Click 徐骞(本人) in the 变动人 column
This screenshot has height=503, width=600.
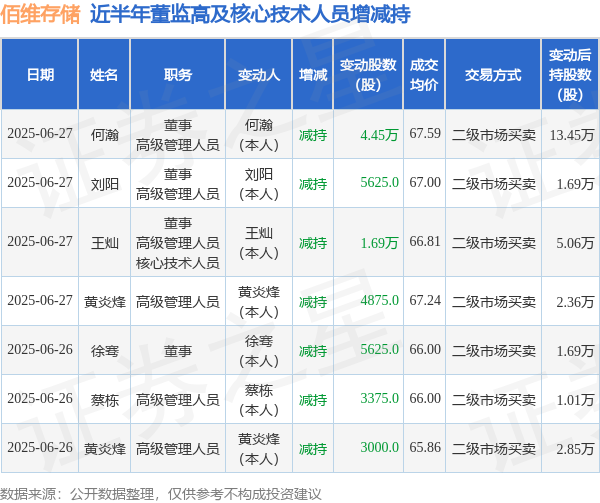click(259, 351)
